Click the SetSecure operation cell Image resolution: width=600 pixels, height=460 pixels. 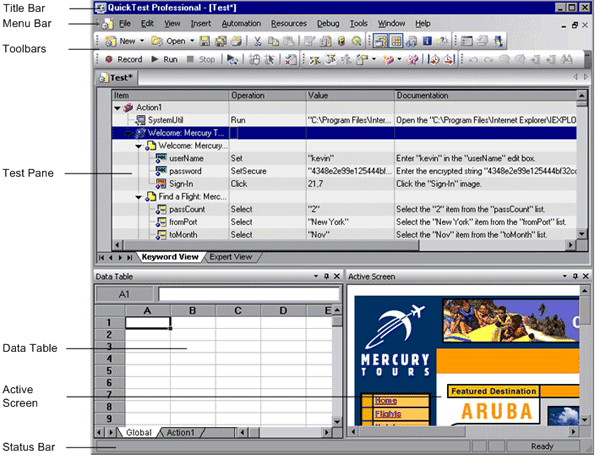[x=267, y=171]
